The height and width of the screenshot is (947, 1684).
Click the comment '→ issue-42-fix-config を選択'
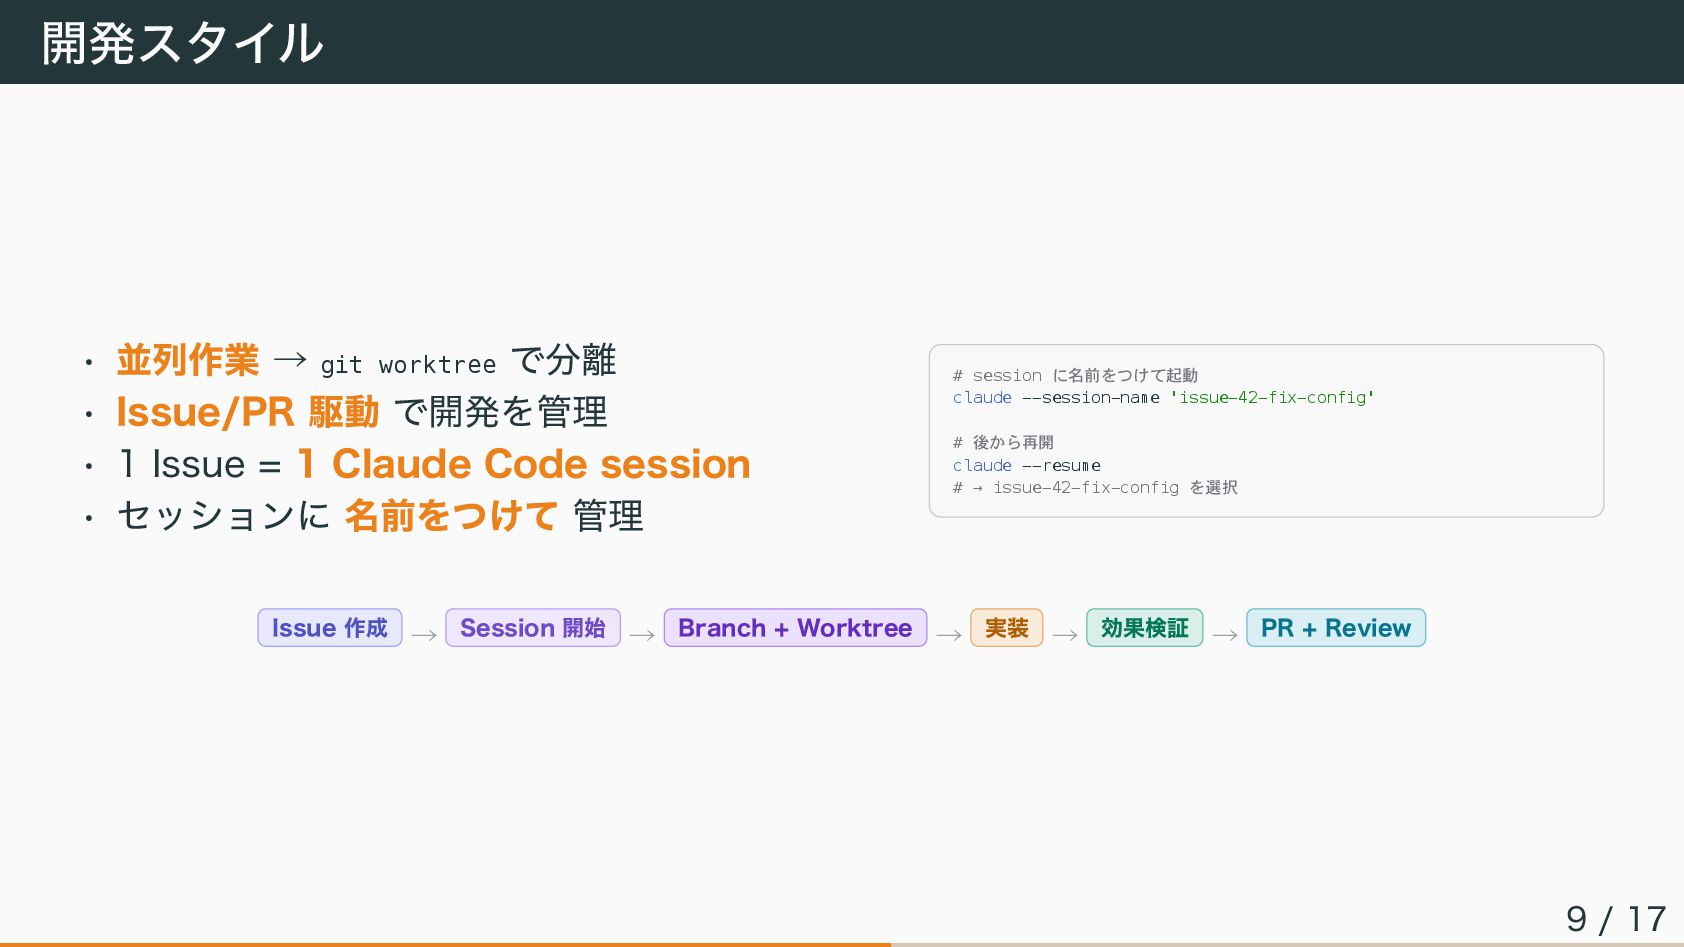(x=1105, y=488)
